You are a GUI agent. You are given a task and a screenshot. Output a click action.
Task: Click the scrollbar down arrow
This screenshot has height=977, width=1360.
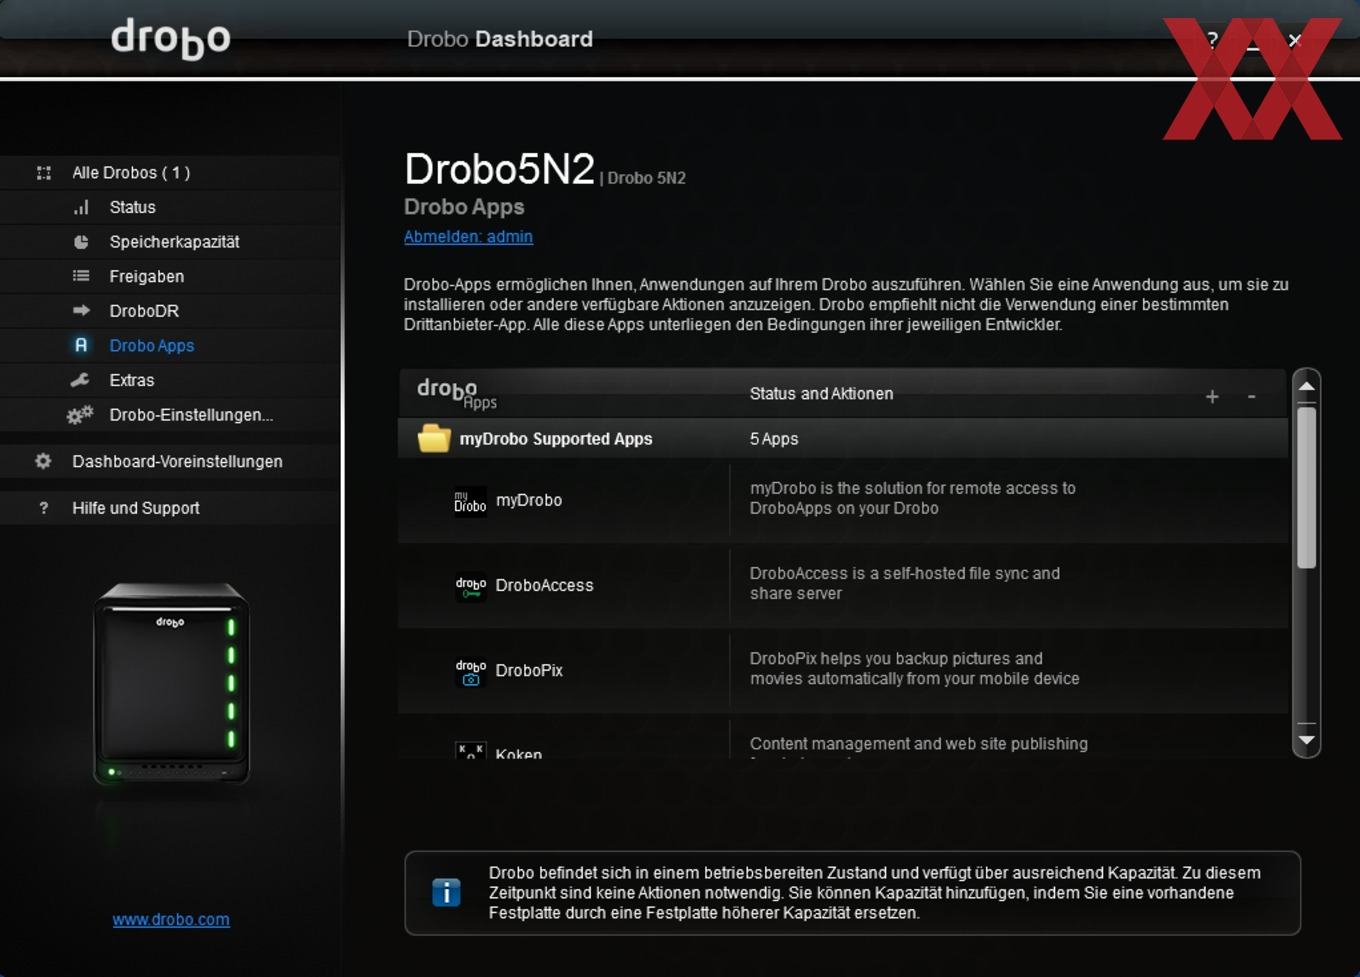1306,740
